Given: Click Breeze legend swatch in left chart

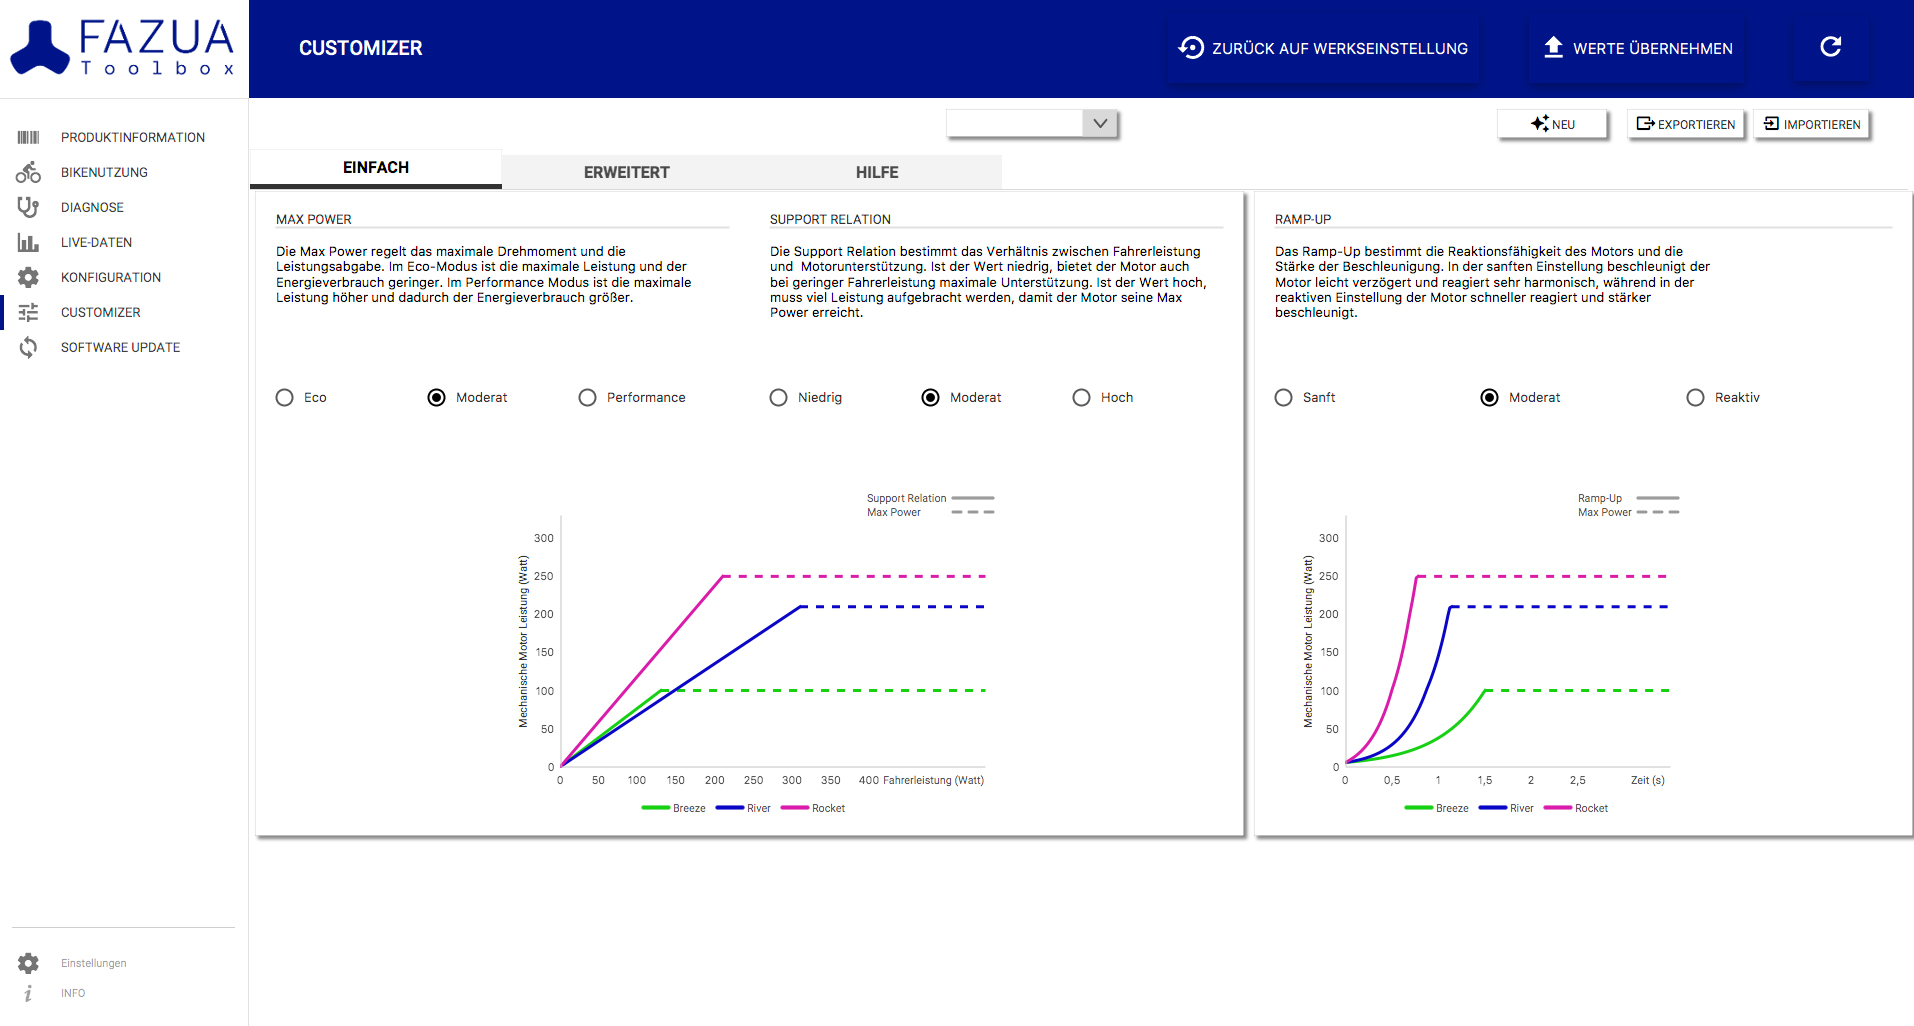Looking at the screenshot, I should [x=655, y=808].
